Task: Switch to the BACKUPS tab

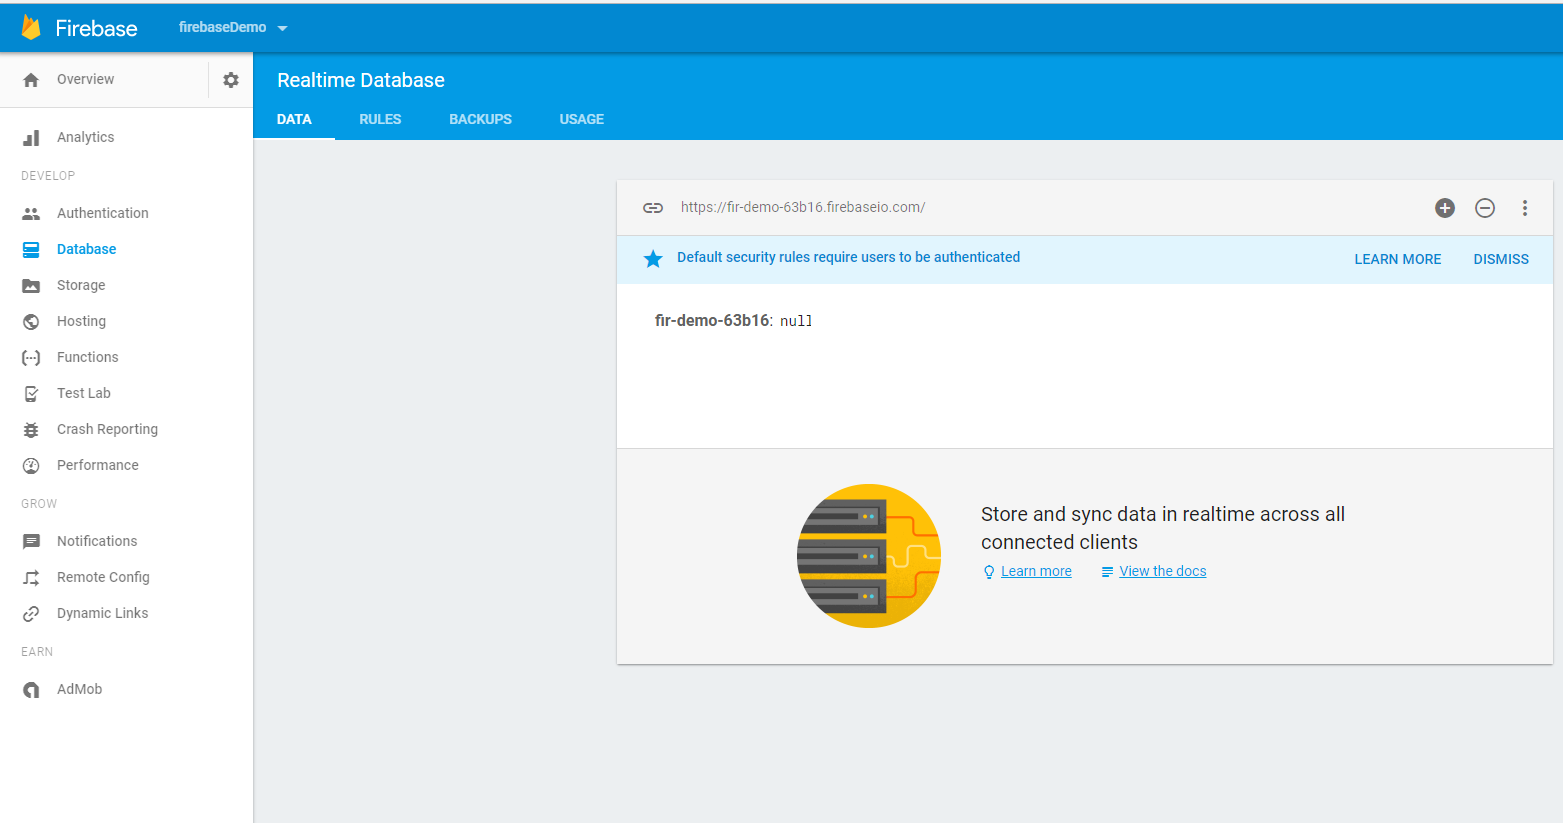Action: 480,119
